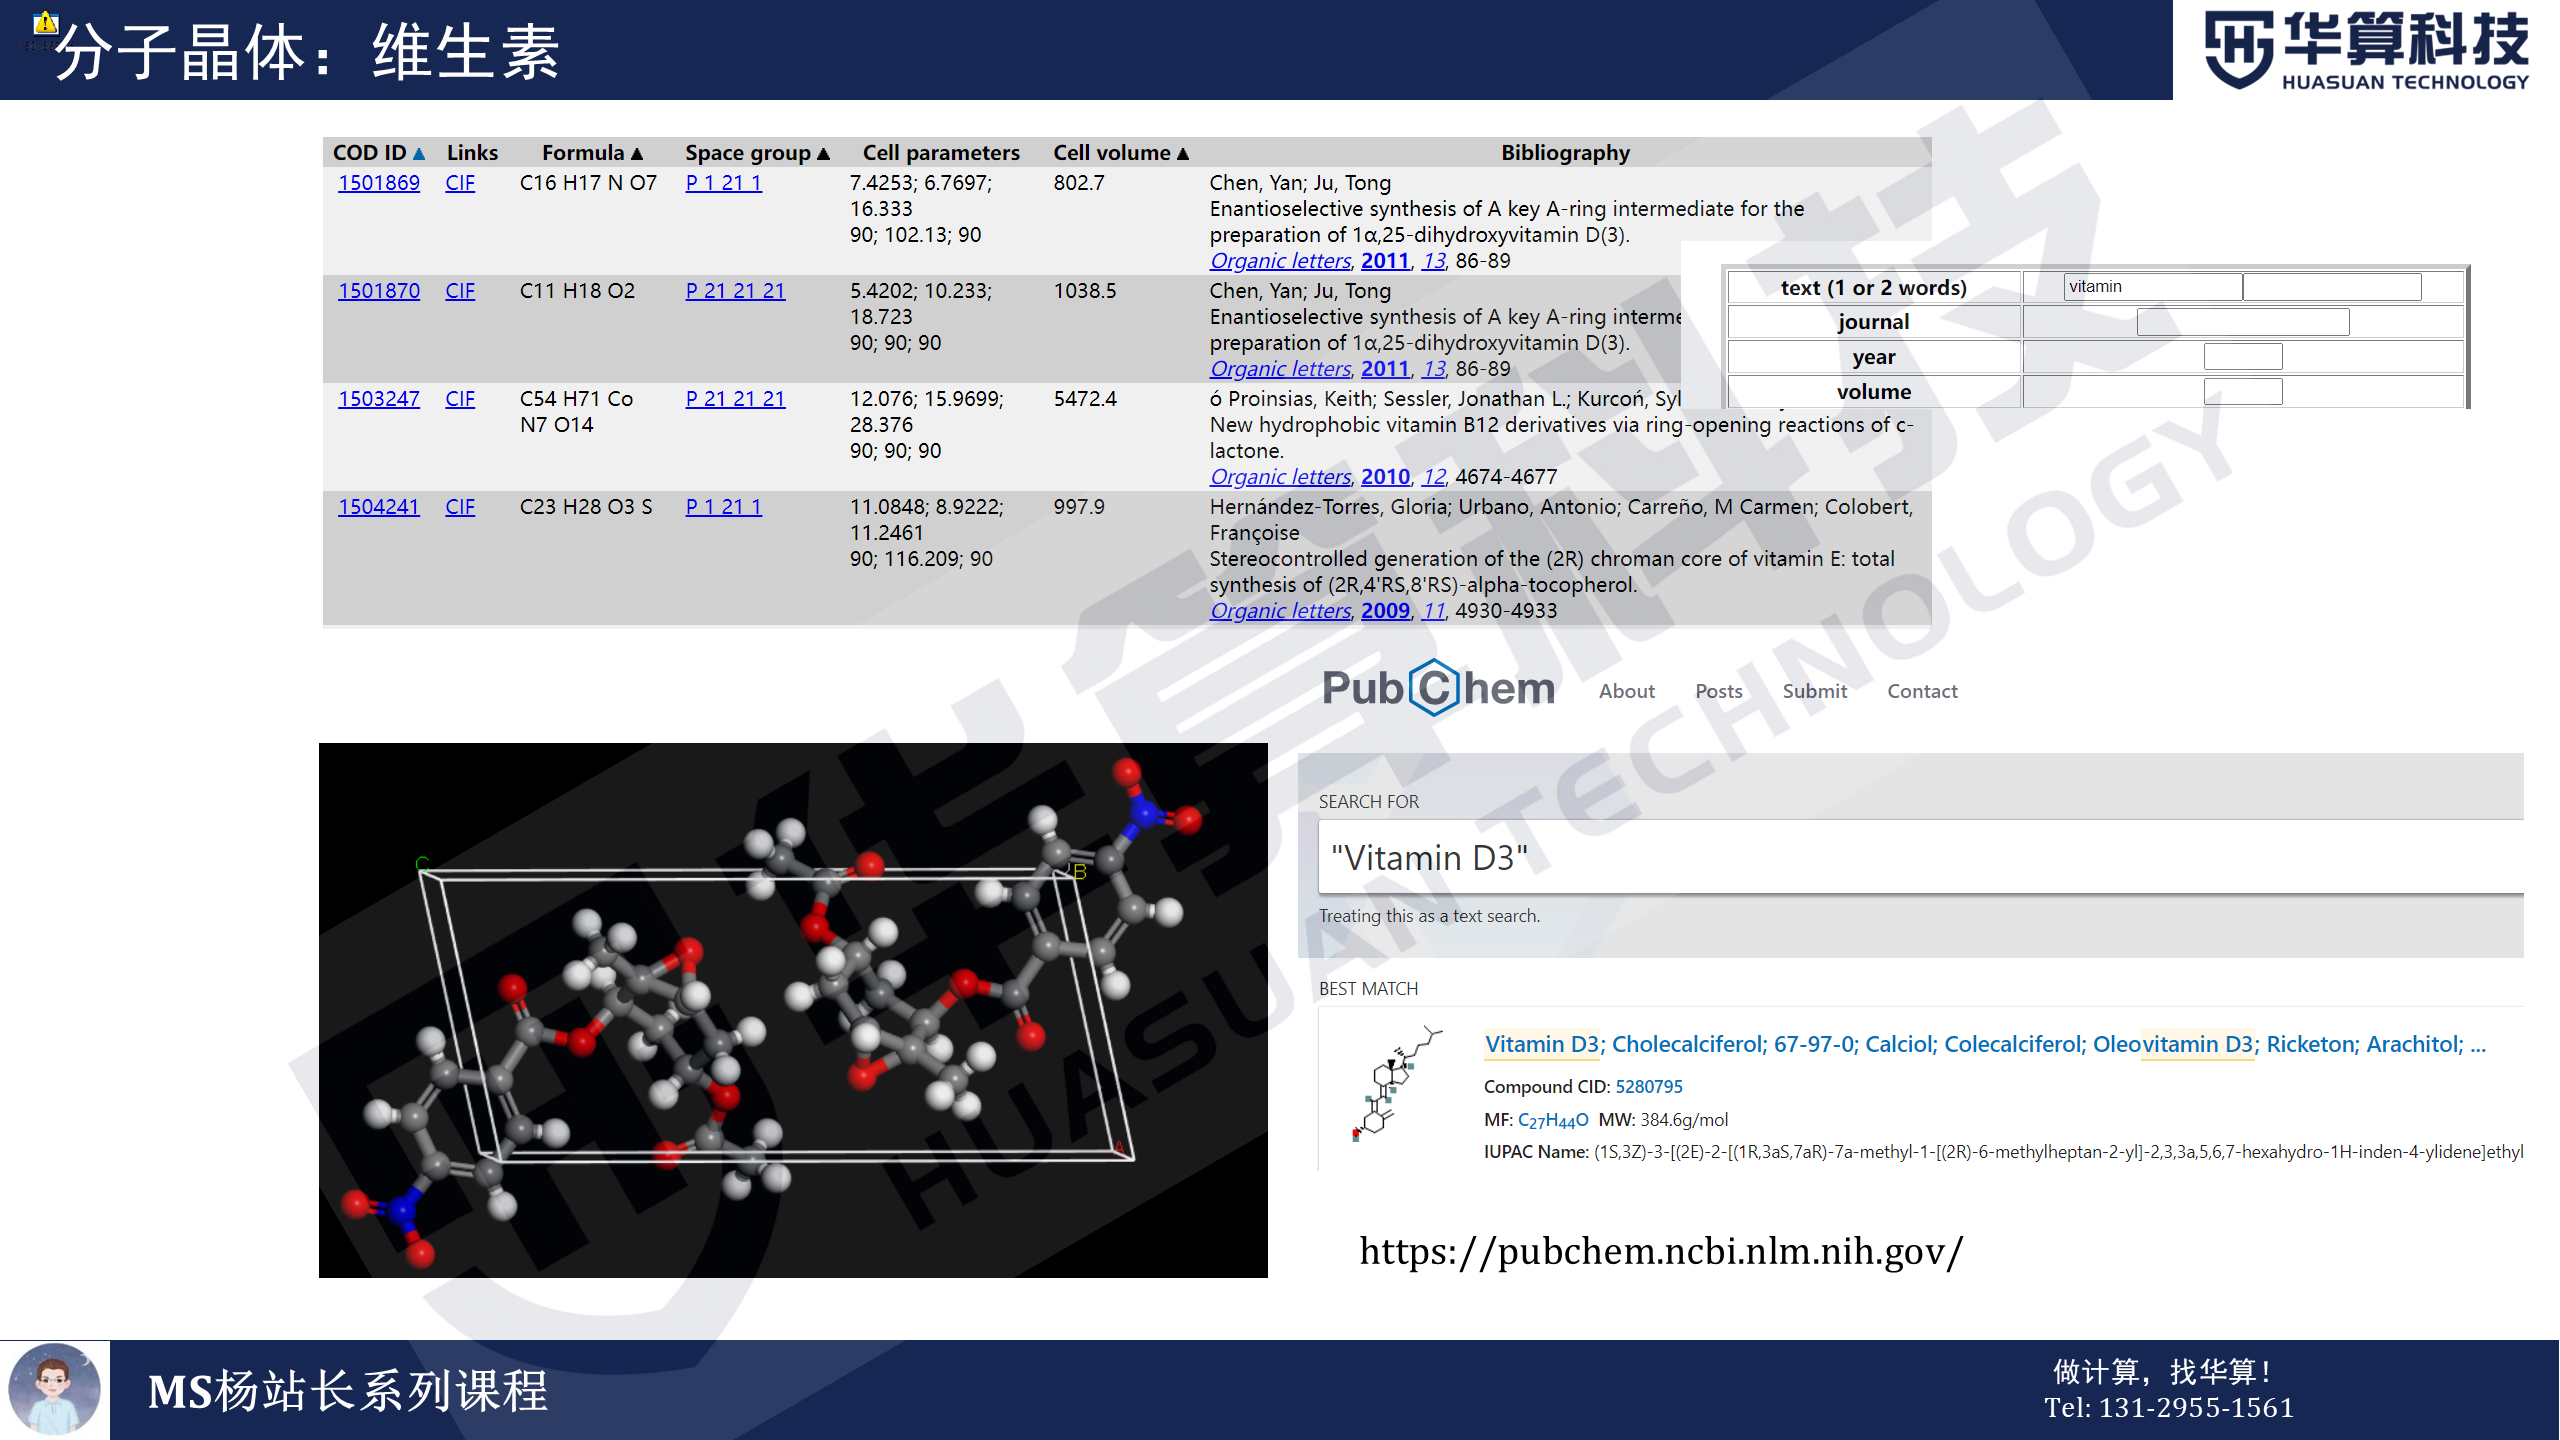Sort table by Formula arrow
Viewport: 2560px width, 1440px height.
637,153
